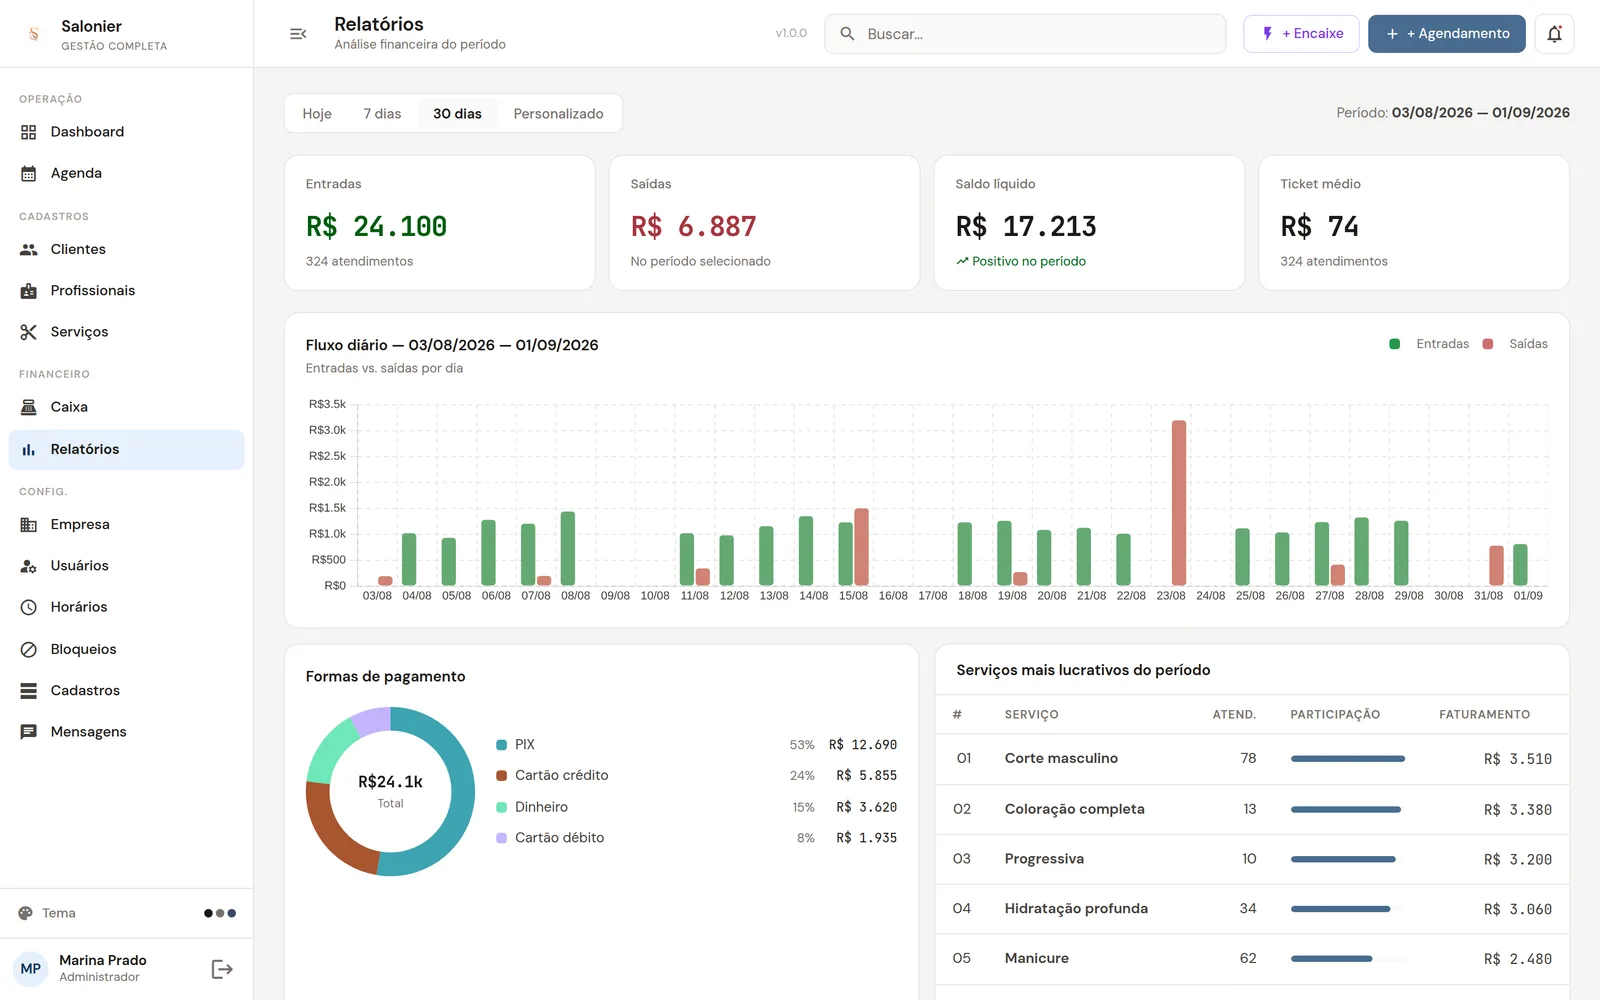This screenshot has width=1600, height=1000.
Task: Select the 7 dias period tab
Action: point(382,114)
